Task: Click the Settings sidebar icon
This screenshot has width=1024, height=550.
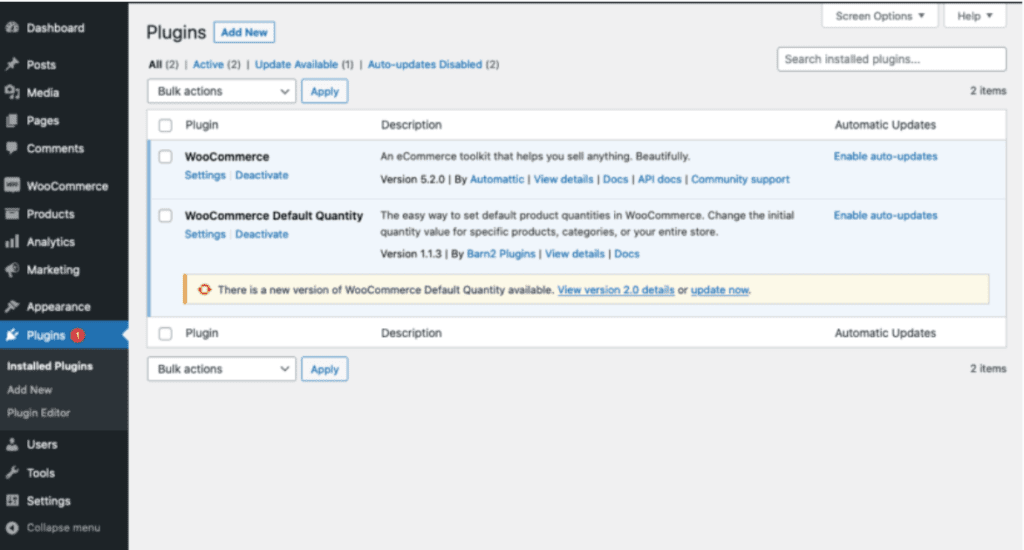Action: [12, 500]
